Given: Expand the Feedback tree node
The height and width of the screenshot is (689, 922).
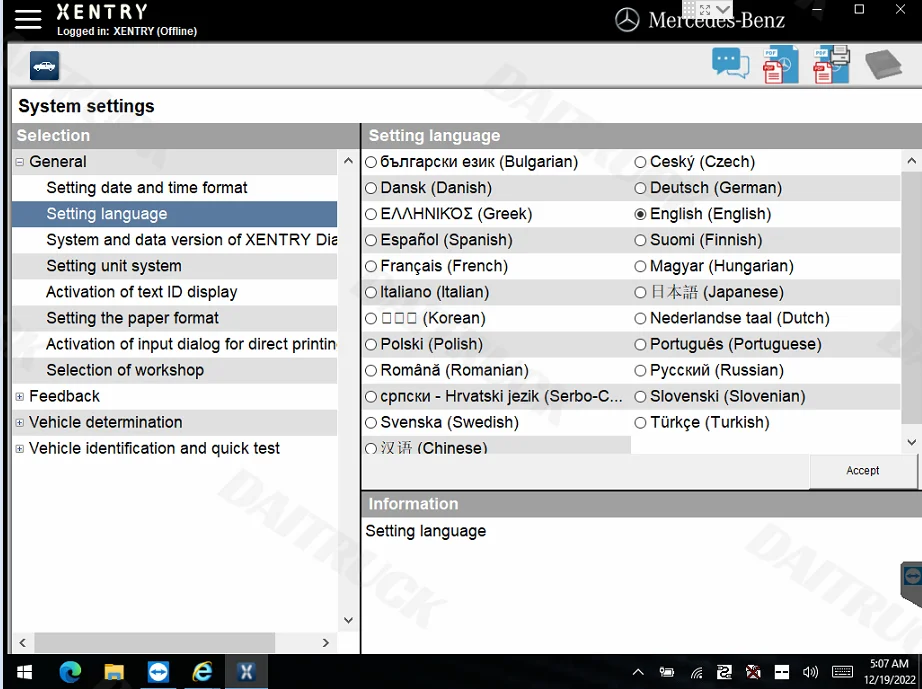Looking at the screenshot, I should pos(19,397).
